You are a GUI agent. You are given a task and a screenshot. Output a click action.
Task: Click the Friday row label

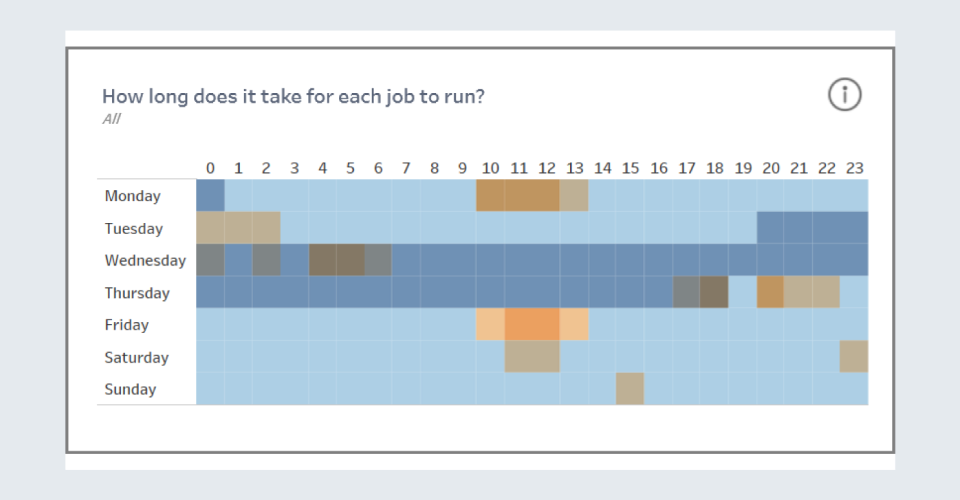point(126,325)
